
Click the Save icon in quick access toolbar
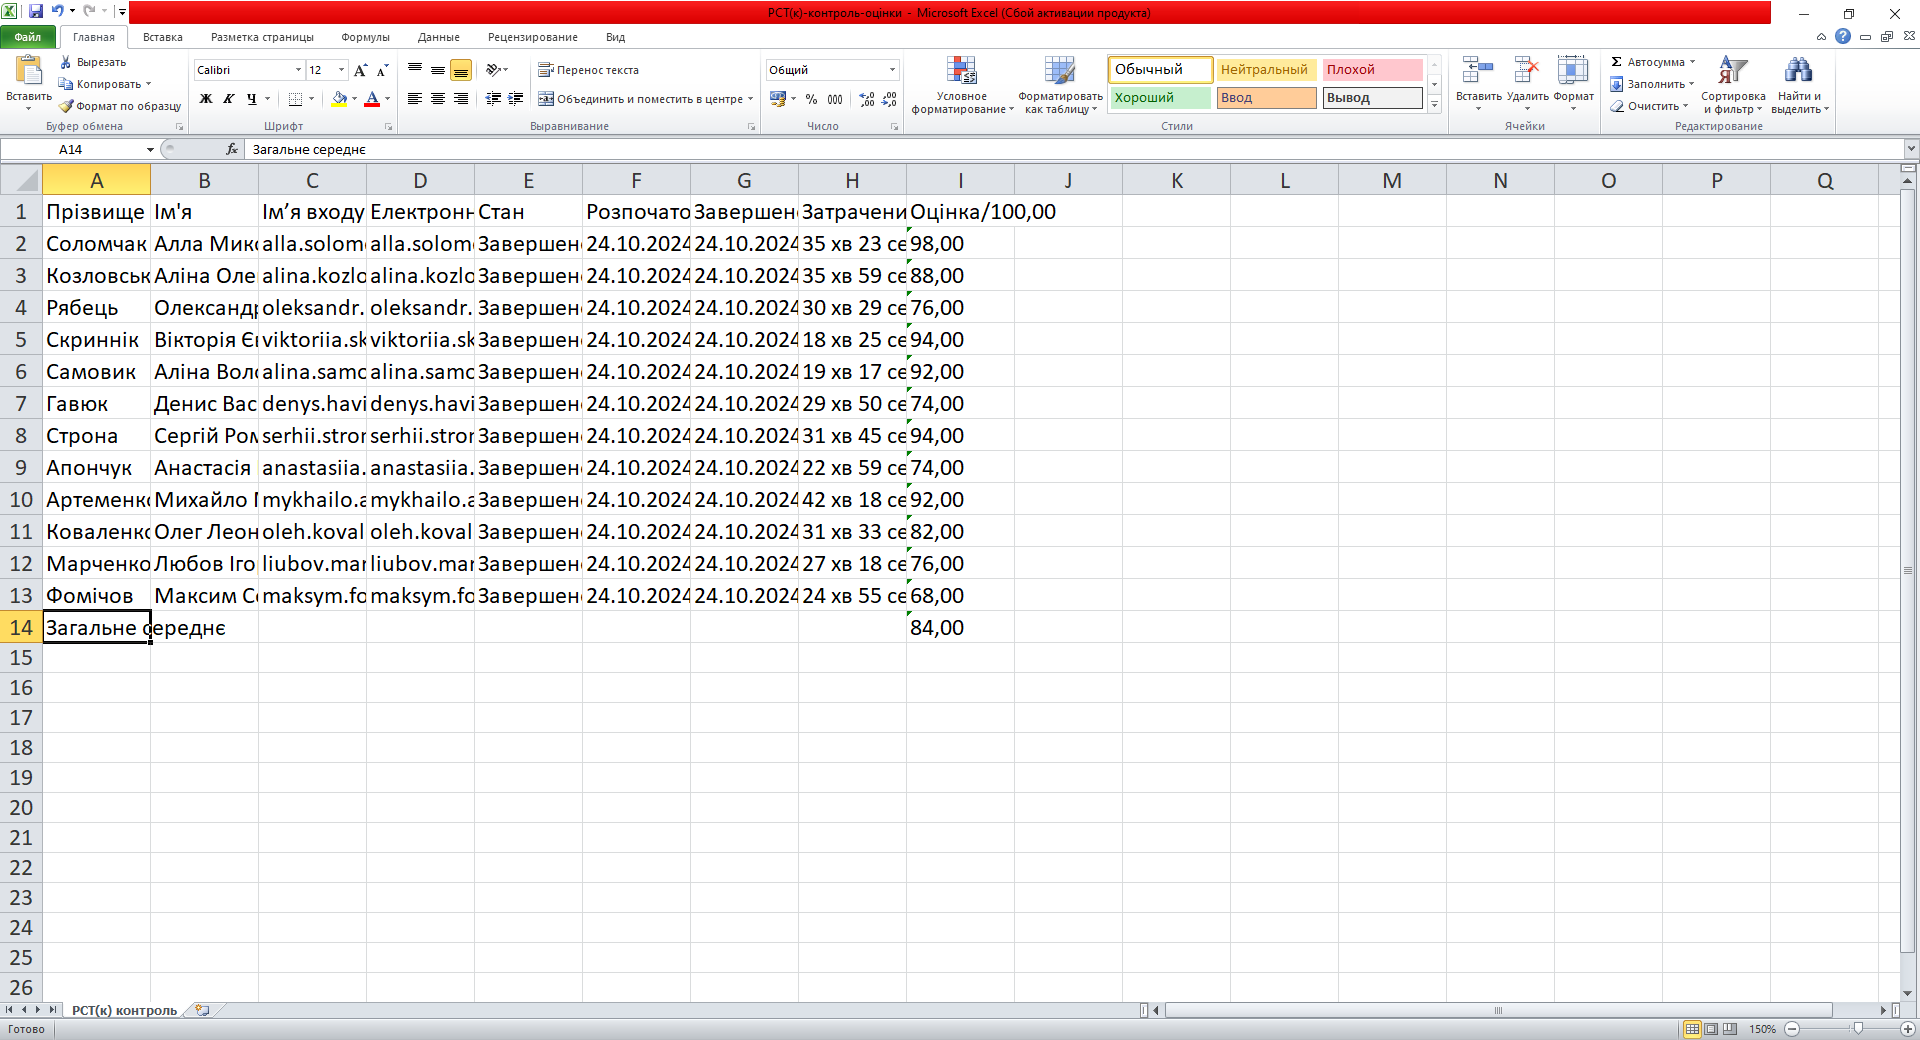(x=35, y=11)
